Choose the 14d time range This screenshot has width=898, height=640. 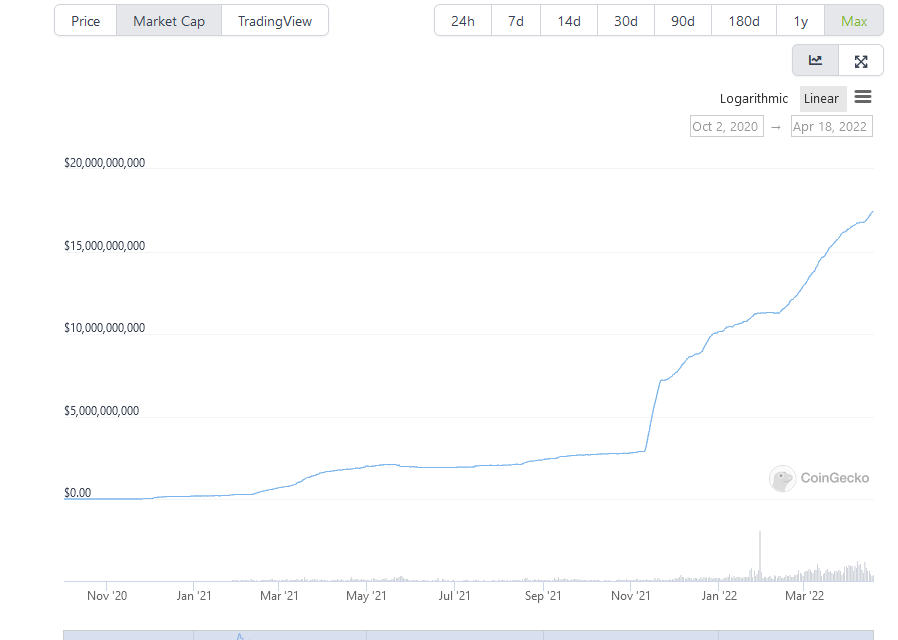point(569,21)
